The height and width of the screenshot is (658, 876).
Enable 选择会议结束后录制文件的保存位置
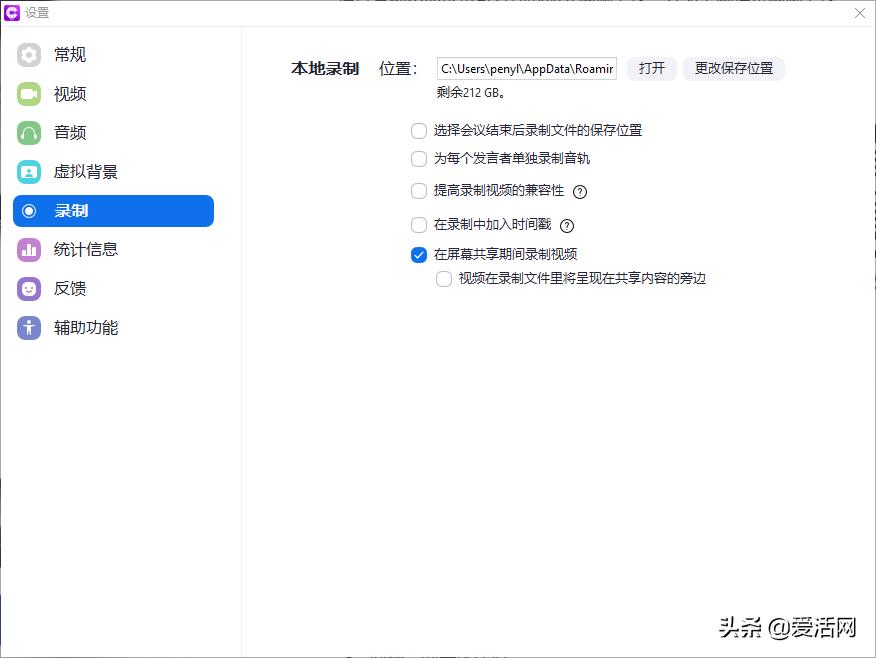418,130
